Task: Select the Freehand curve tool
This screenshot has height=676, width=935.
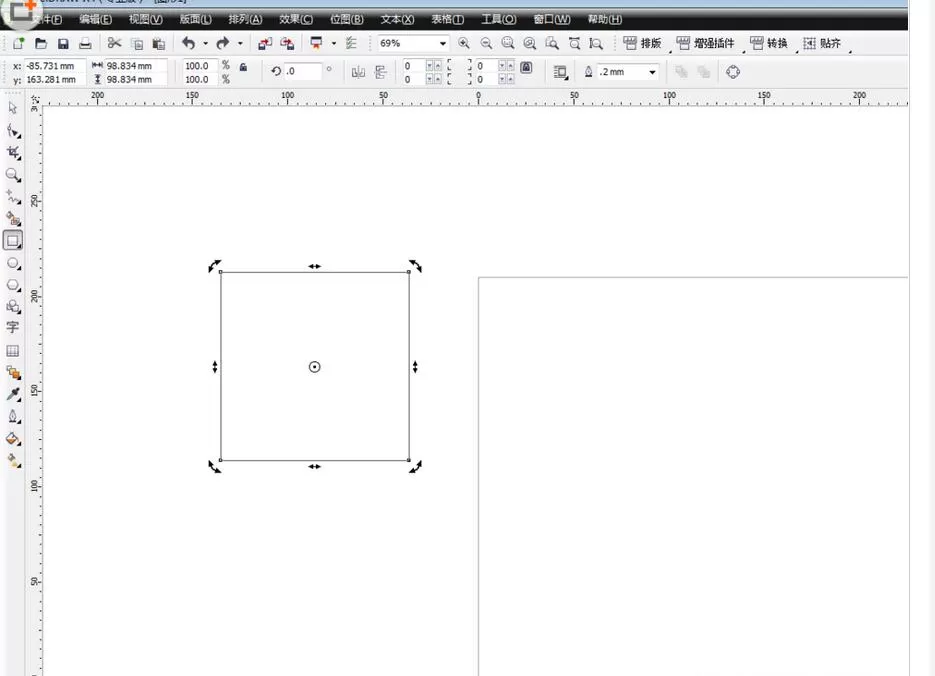Action: (x=13, y=197)
